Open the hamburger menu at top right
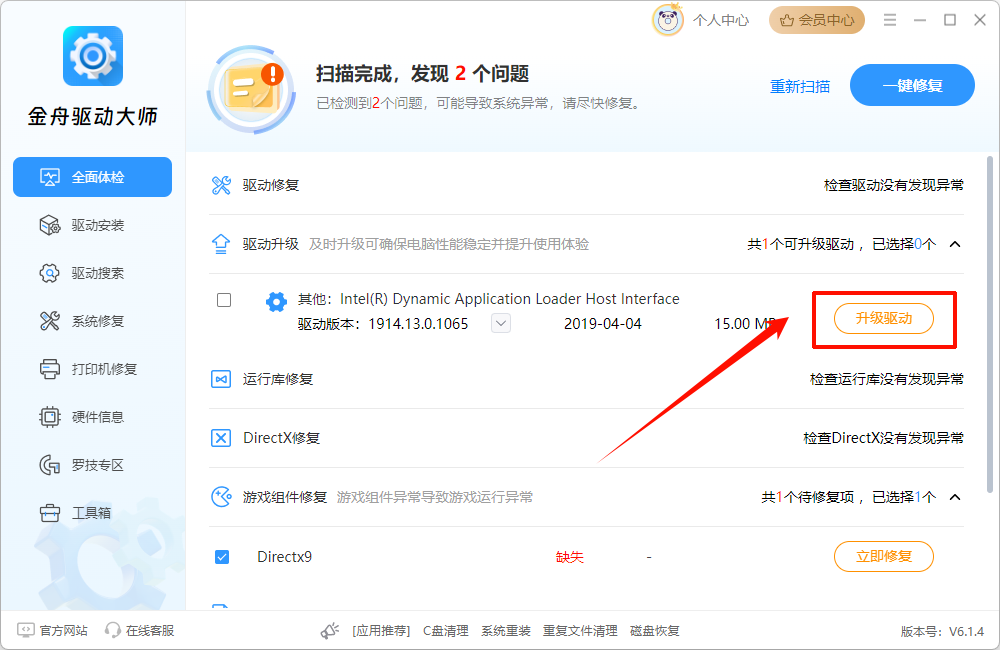 pyautogui.click(x=889, y=19)
